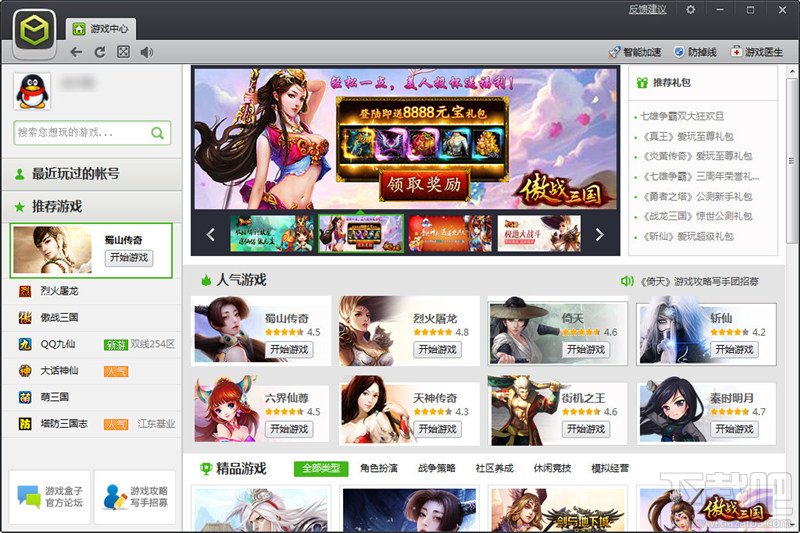The height and width of the screenshot is (533, 800).
Task: Click the fullscreen toggle icon in toolbar
Action: (x=123, y=52)
